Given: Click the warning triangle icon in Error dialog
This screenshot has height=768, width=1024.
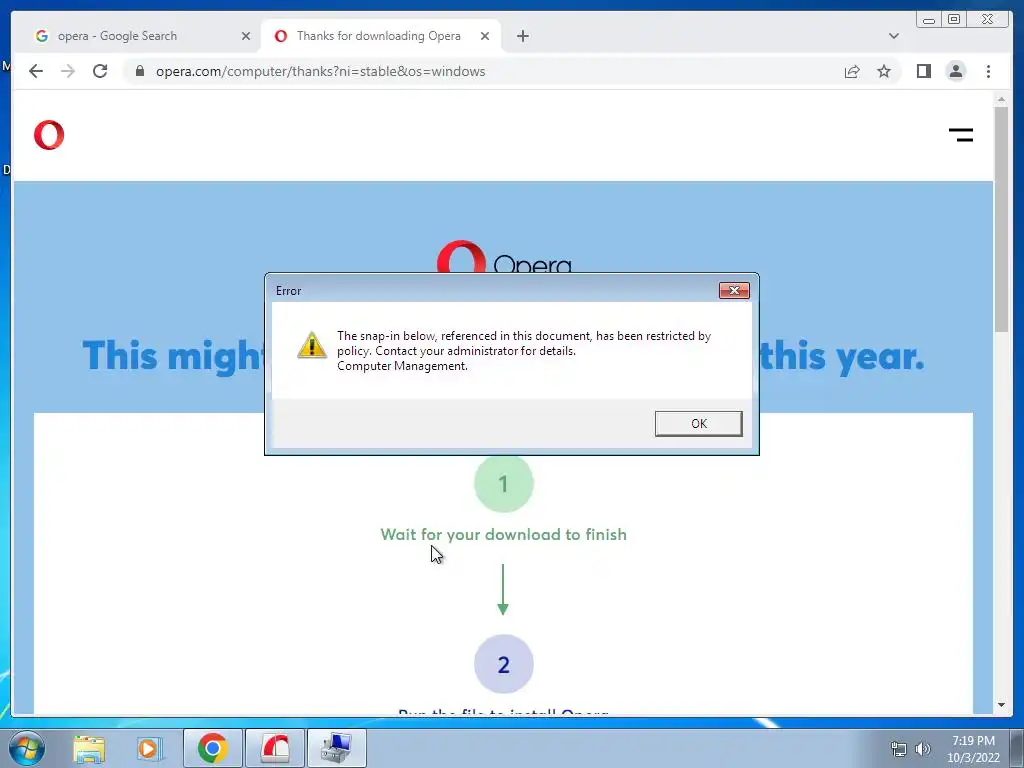Looking at the screenshot, I should (312, 345).
